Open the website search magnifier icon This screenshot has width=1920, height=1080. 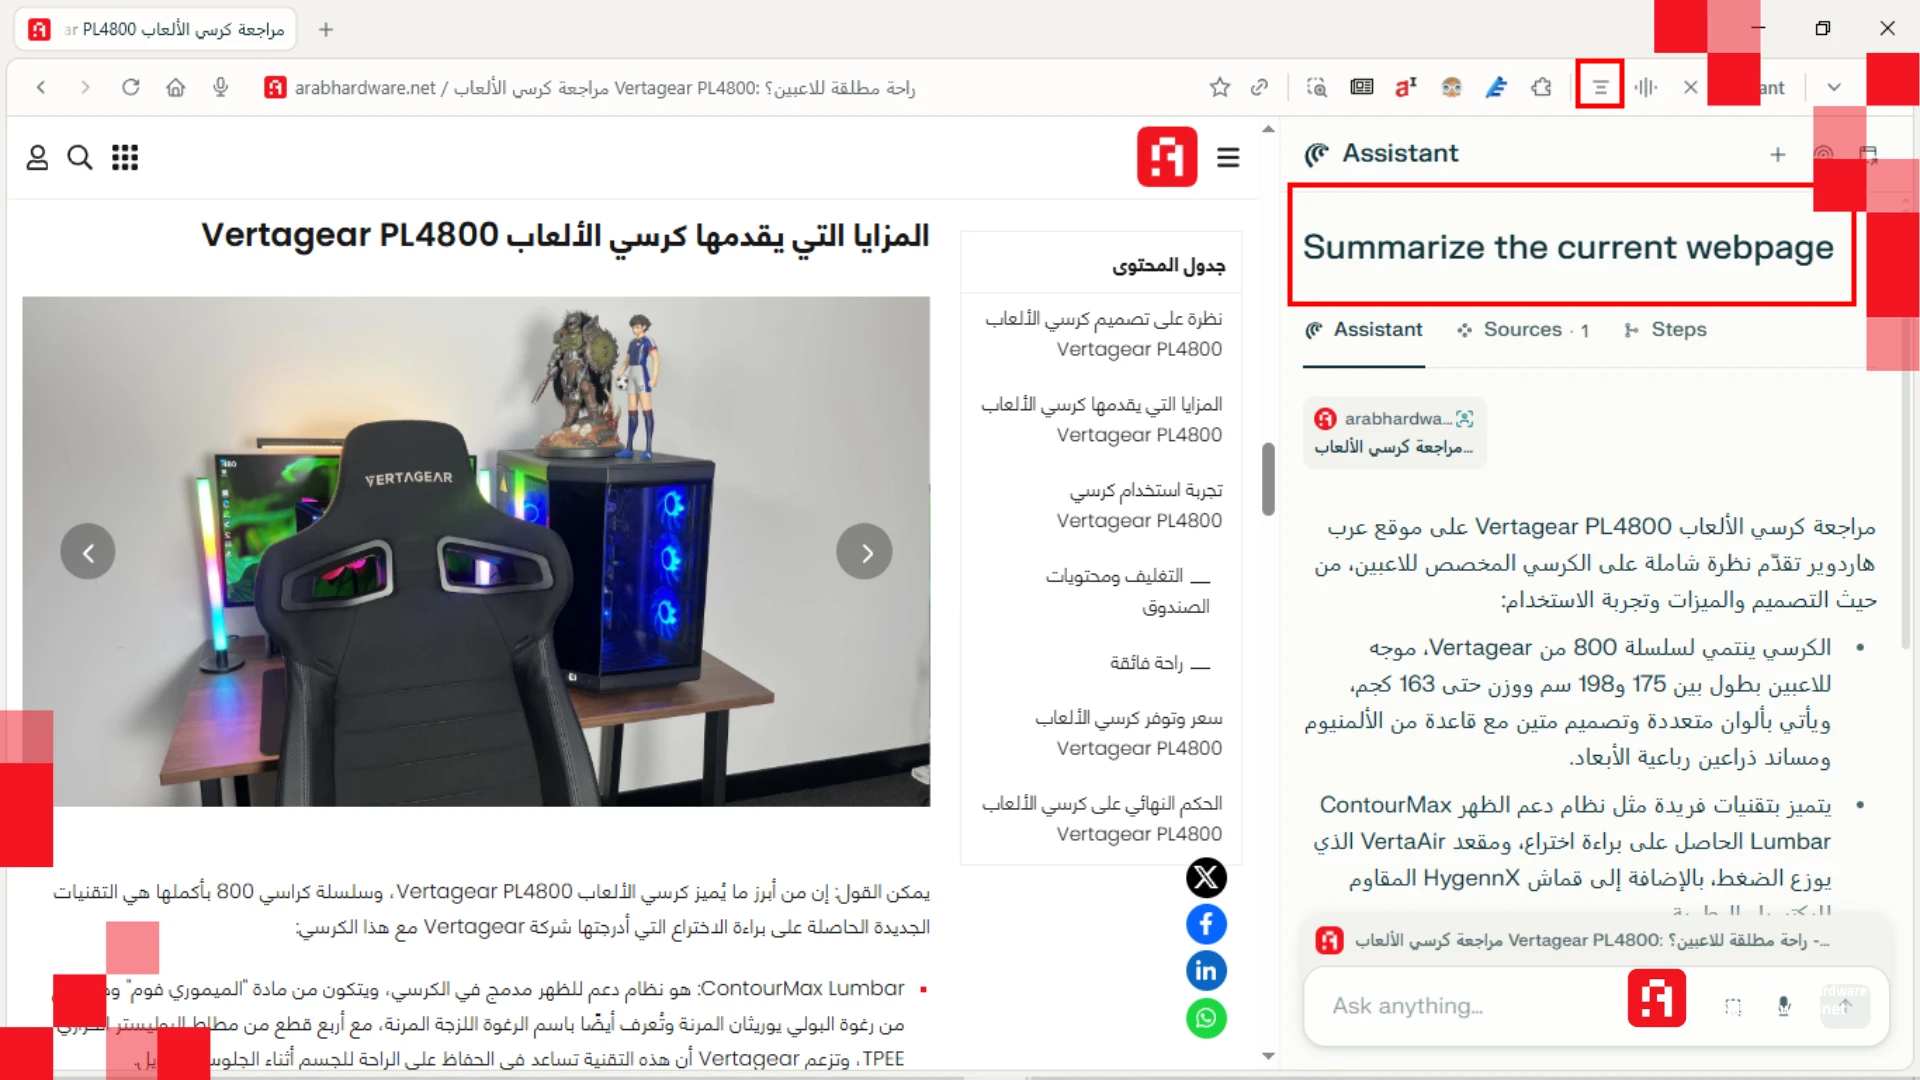(80, 157)
